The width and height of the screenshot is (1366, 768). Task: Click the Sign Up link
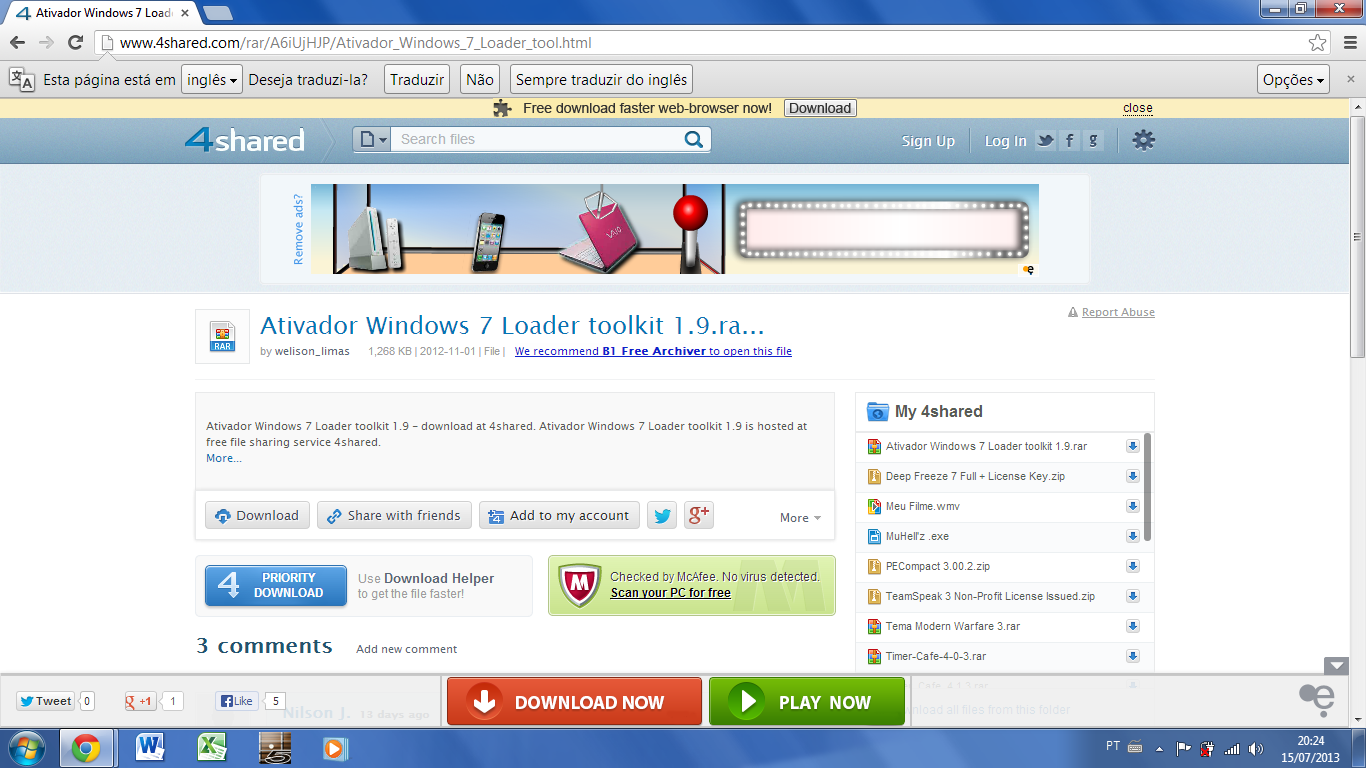(x=928, y=141)
